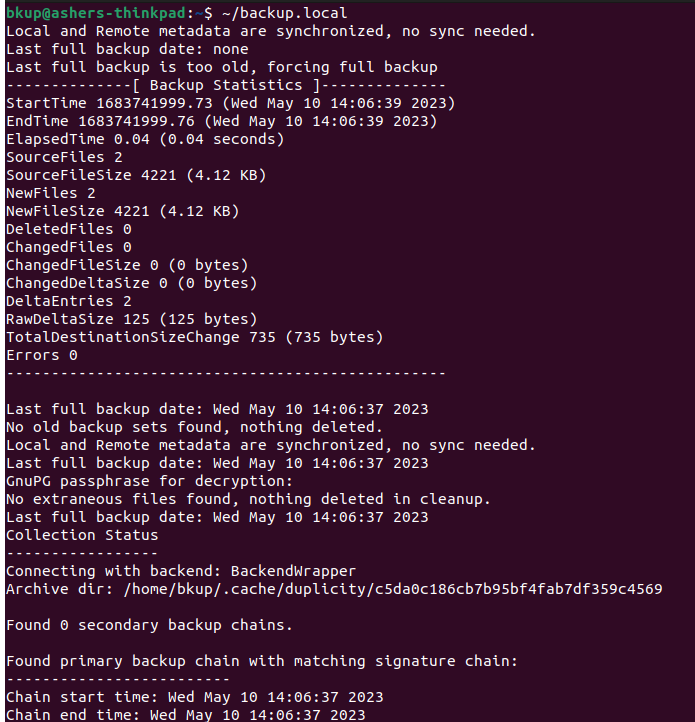
Task: Click the RawDeltaSize 125 line
Action: pos(131,319)
